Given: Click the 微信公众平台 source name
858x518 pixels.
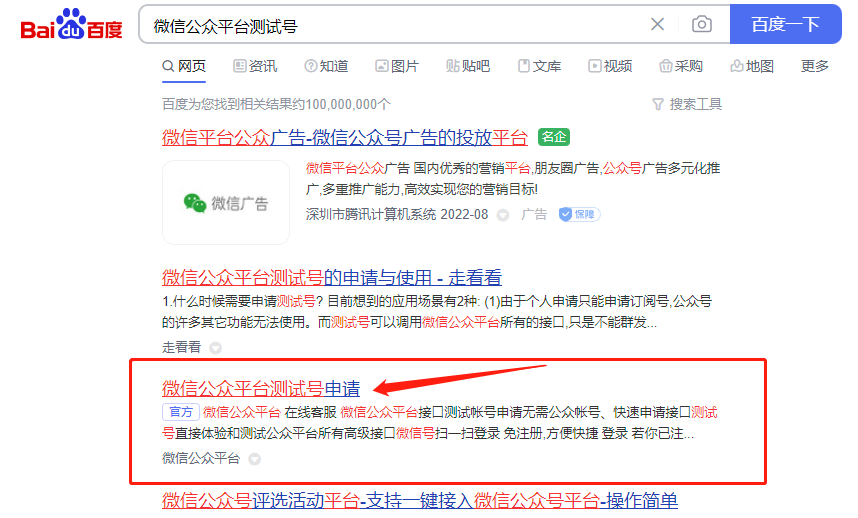Looking at the screenshot, I should [x=201, y=458].
